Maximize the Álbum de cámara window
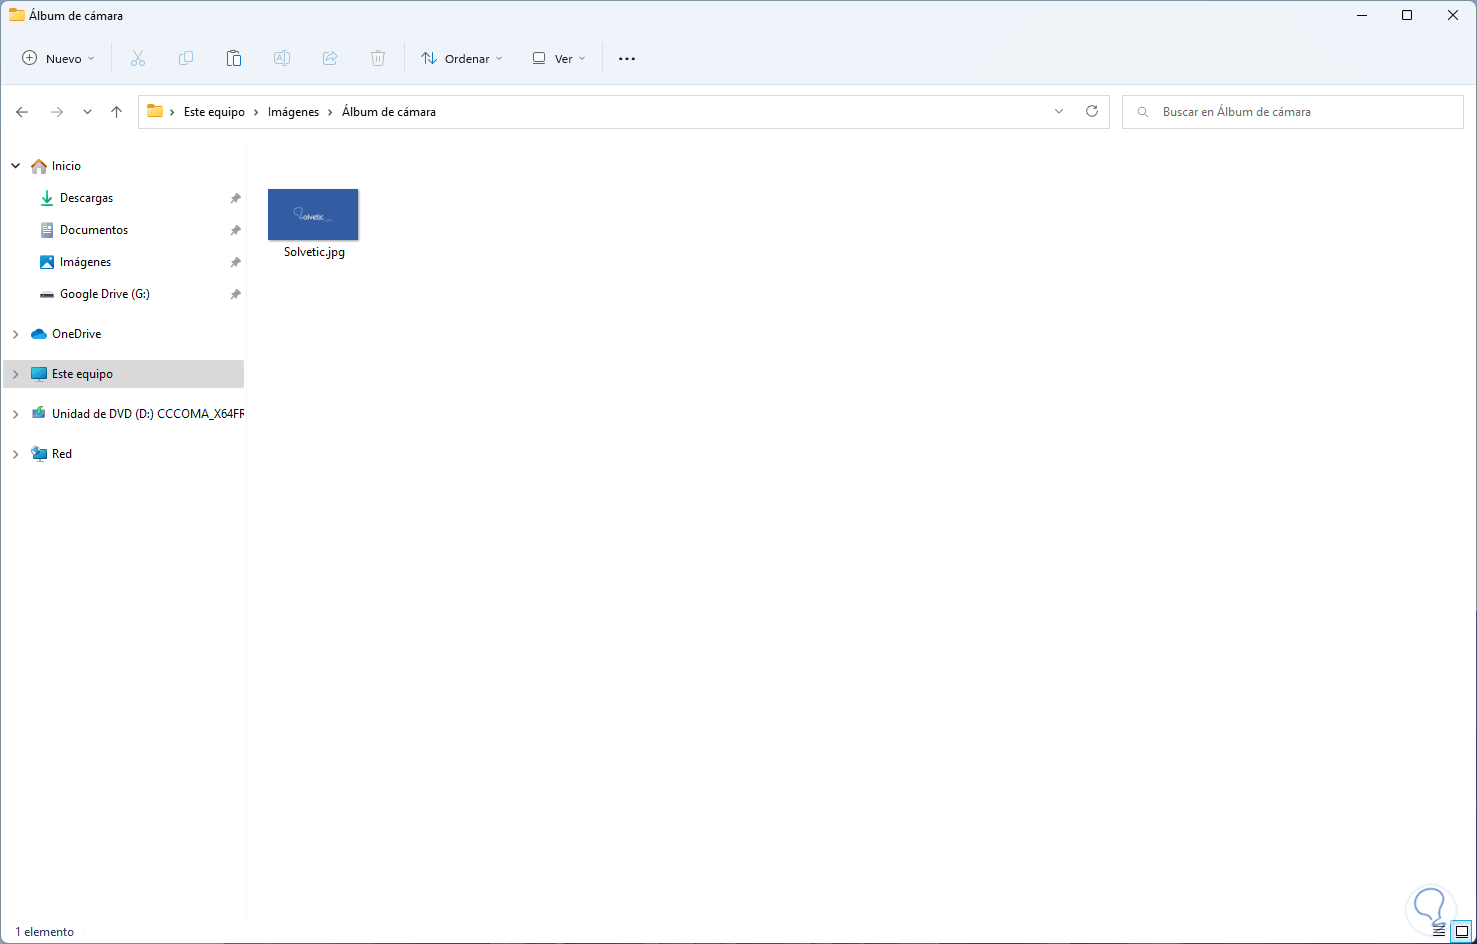Screen dimensions: 1477x944 [1407, 15]
